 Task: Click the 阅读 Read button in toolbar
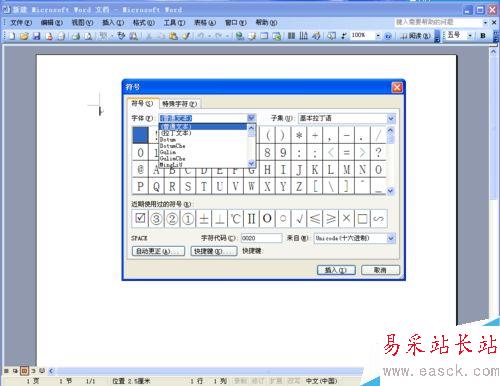point(415,36)
